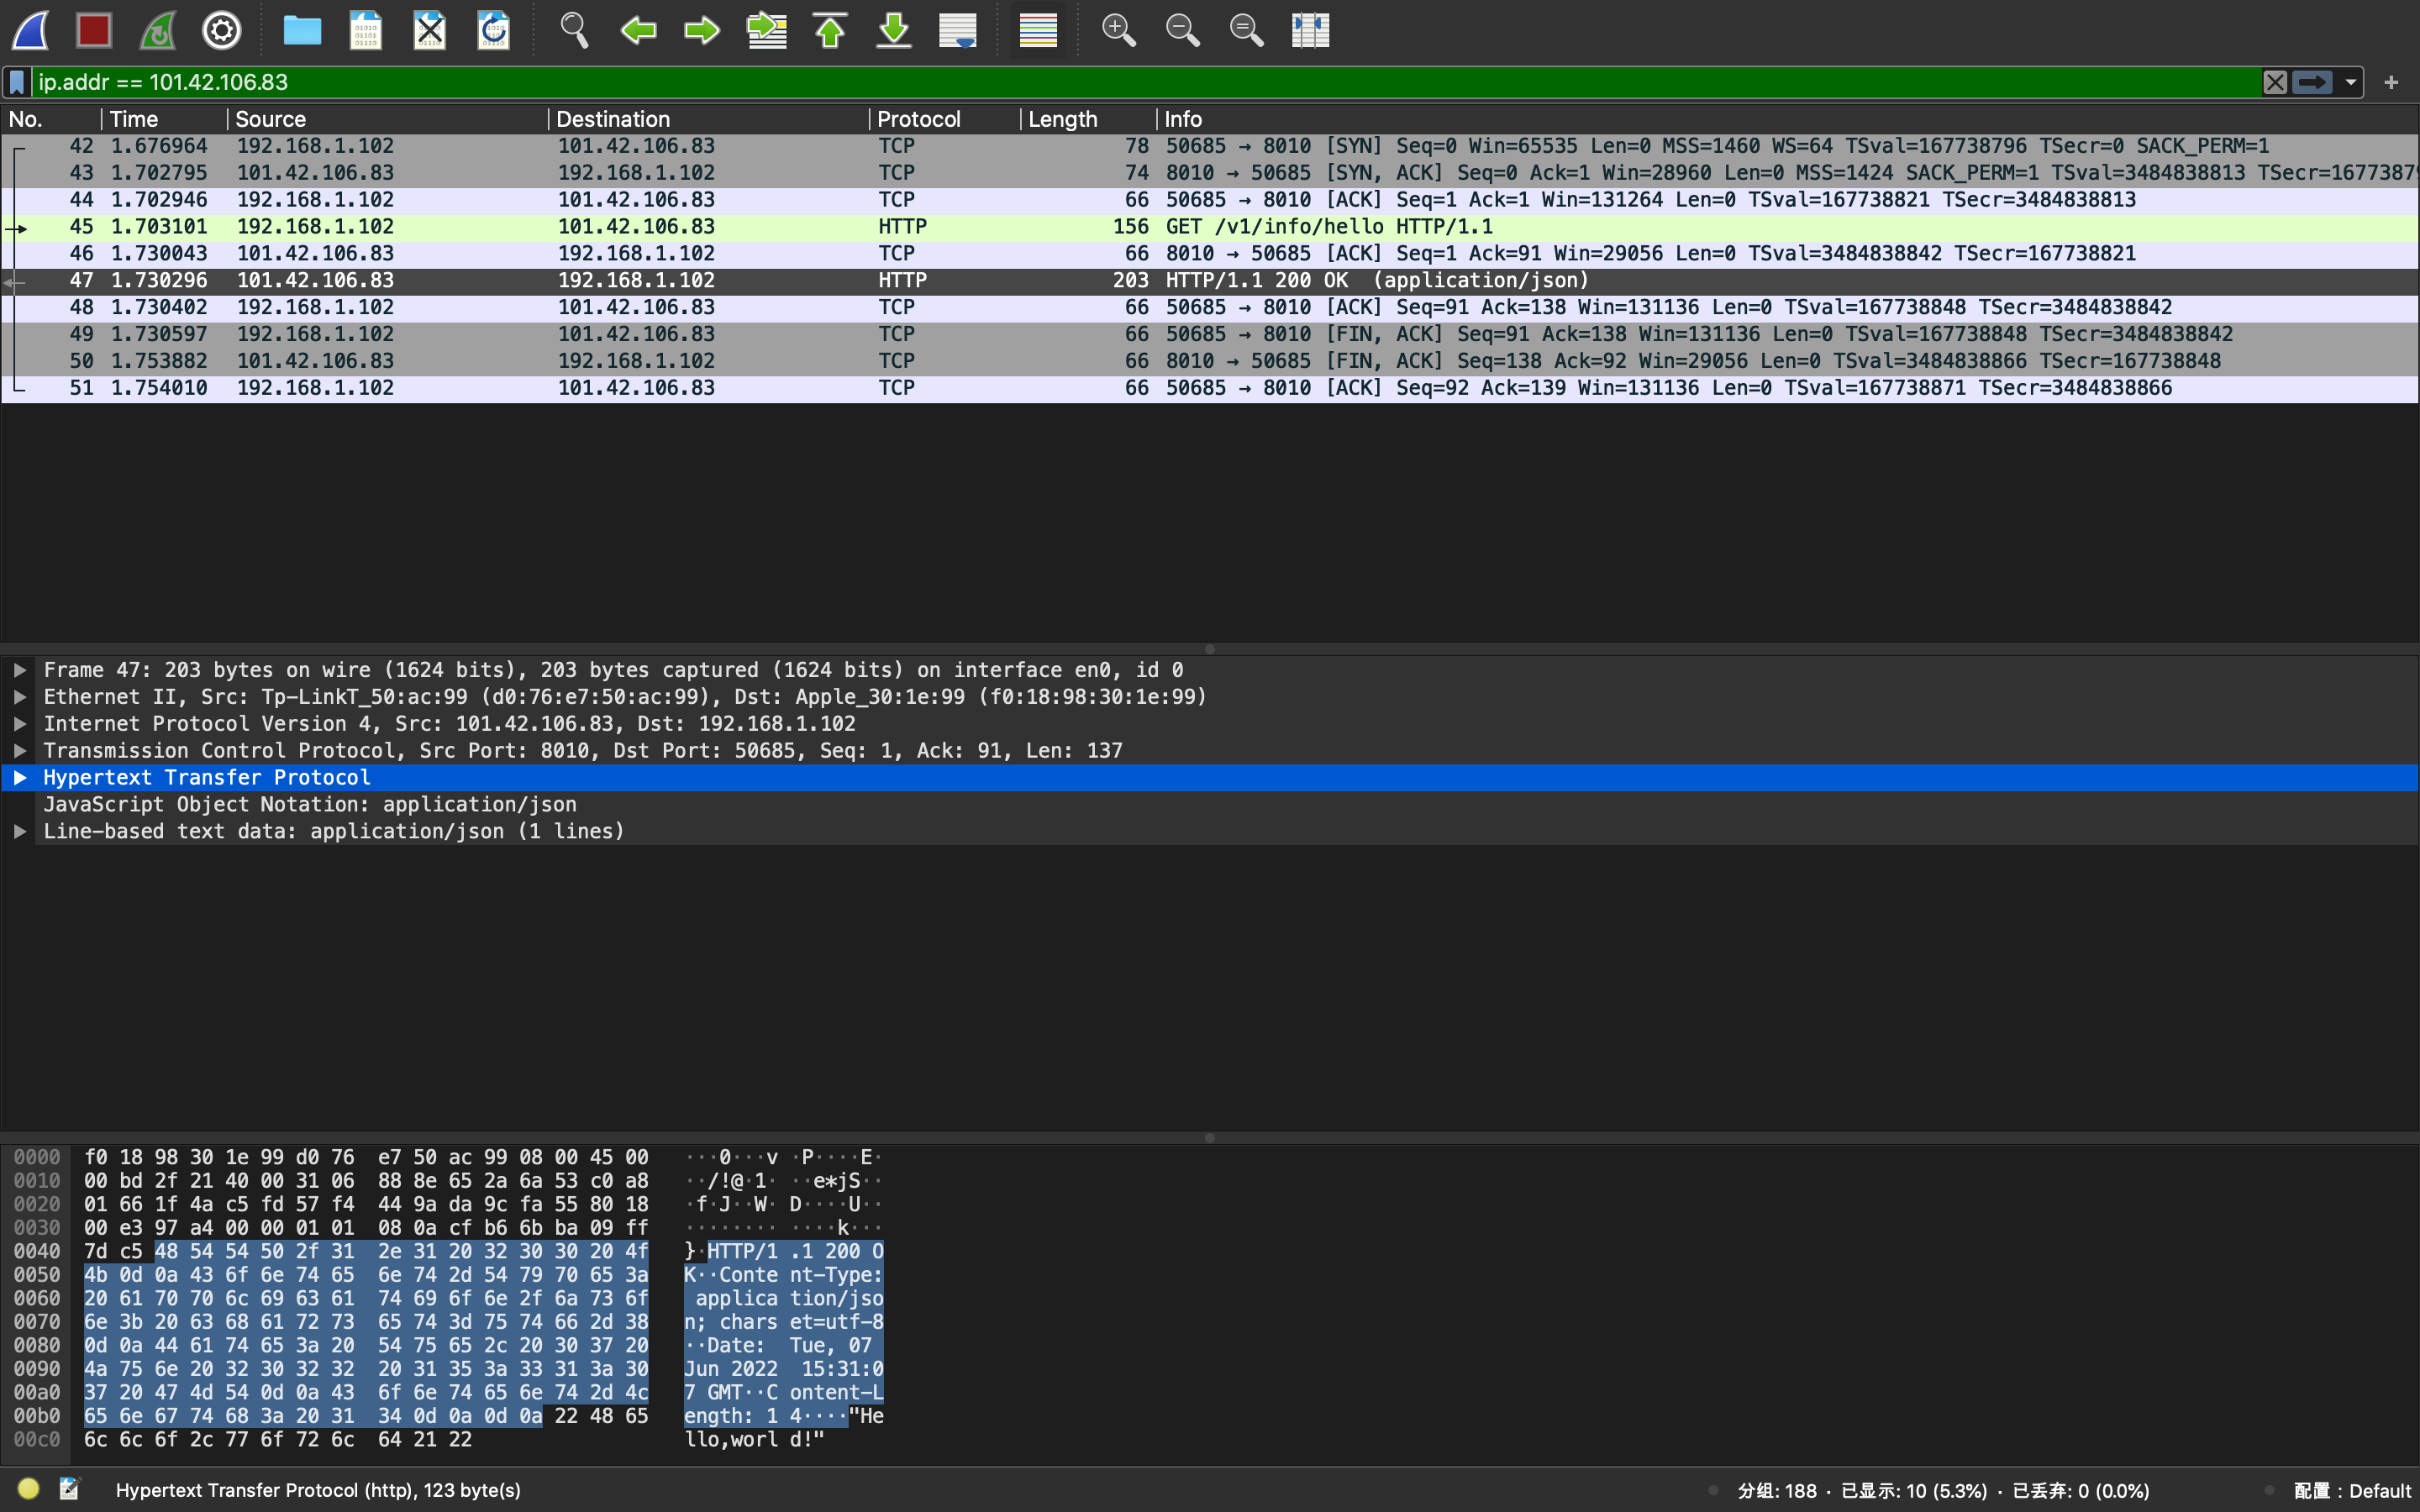Viewport: 2420px width, 1512px height.
Task: Open capture options gear
Action: coord(222,30)
